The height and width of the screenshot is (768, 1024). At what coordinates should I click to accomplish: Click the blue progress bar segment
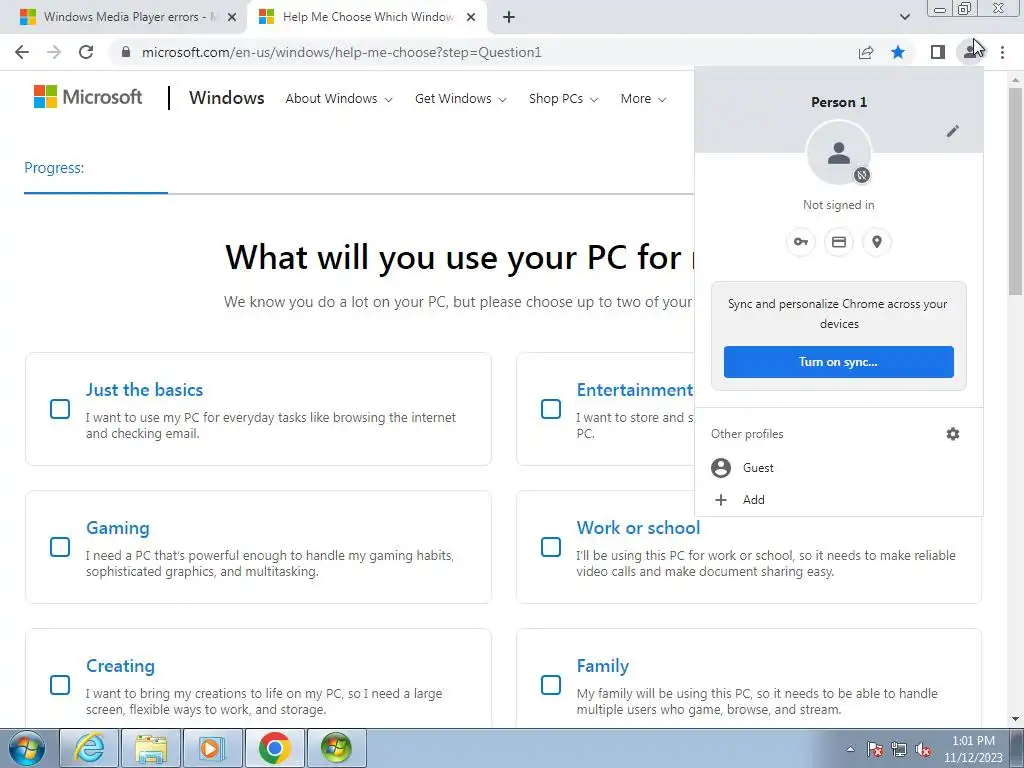(x=96, y=193)
